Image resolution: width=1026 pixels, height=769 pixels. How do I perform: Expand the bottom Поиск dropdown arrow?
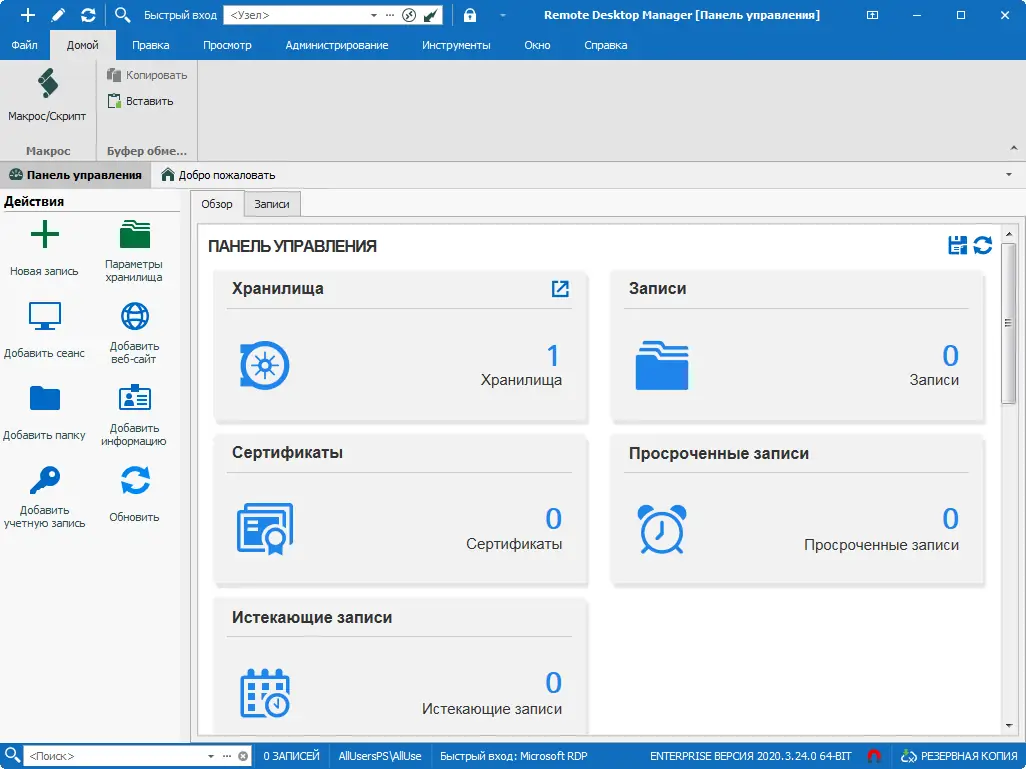click(211, 756)
